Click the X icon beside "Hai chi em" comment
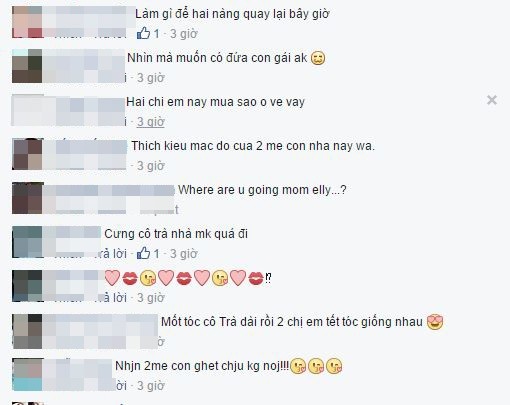The height and width of the screenshot is (405, 510). [492, 100]
